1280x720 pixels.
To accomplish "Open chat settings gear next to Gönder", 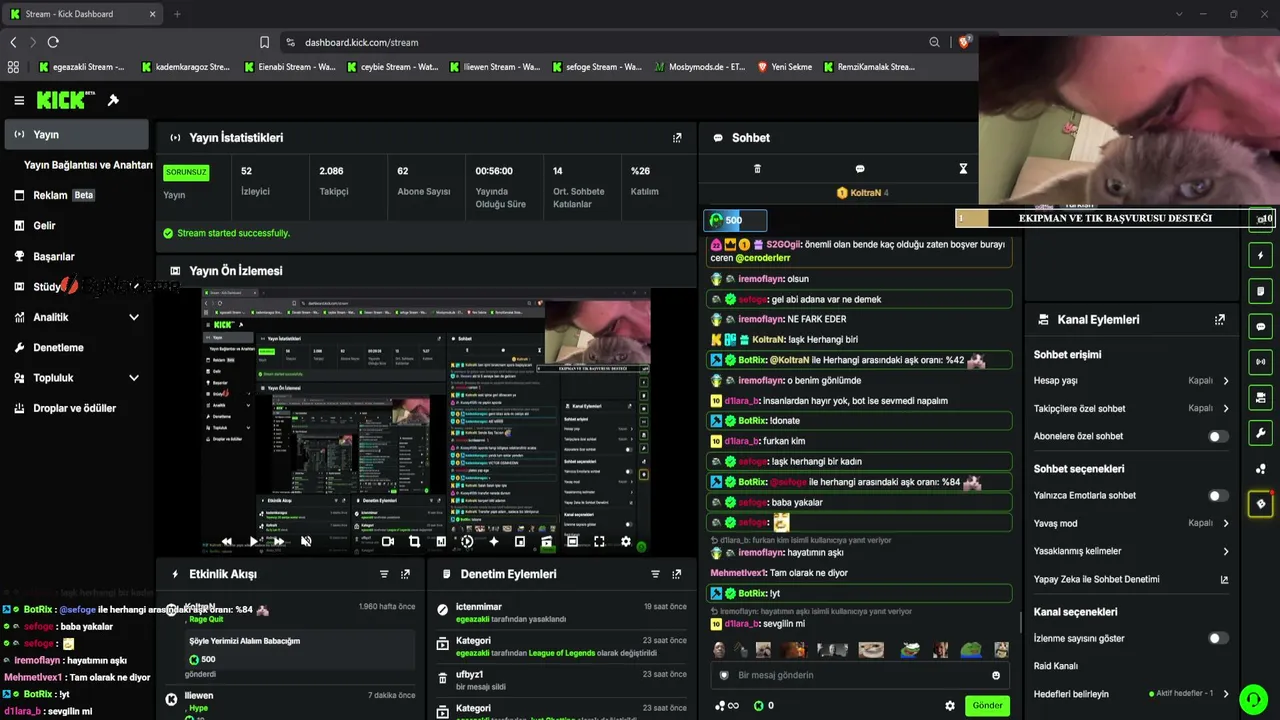I will 950,705.
